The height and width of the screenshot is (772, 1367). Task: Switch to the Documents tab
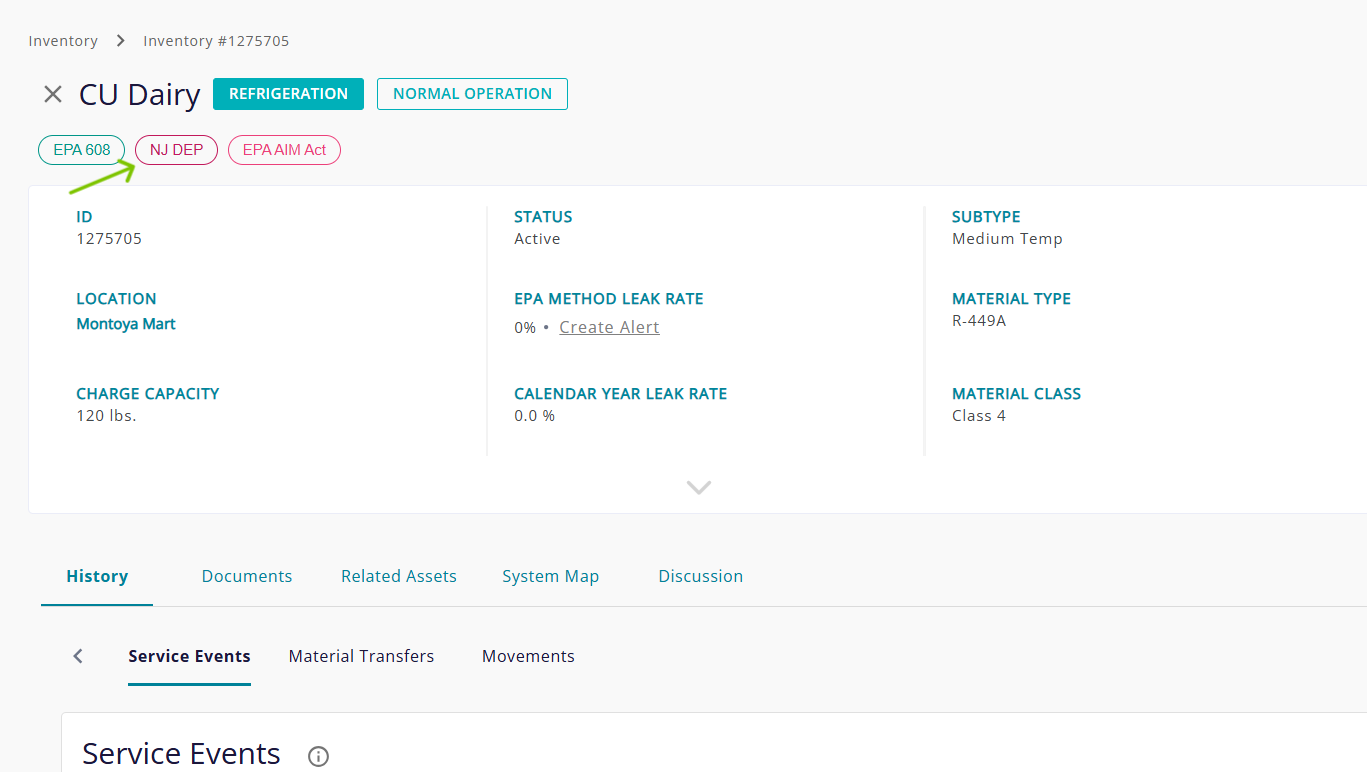[247, 576]
